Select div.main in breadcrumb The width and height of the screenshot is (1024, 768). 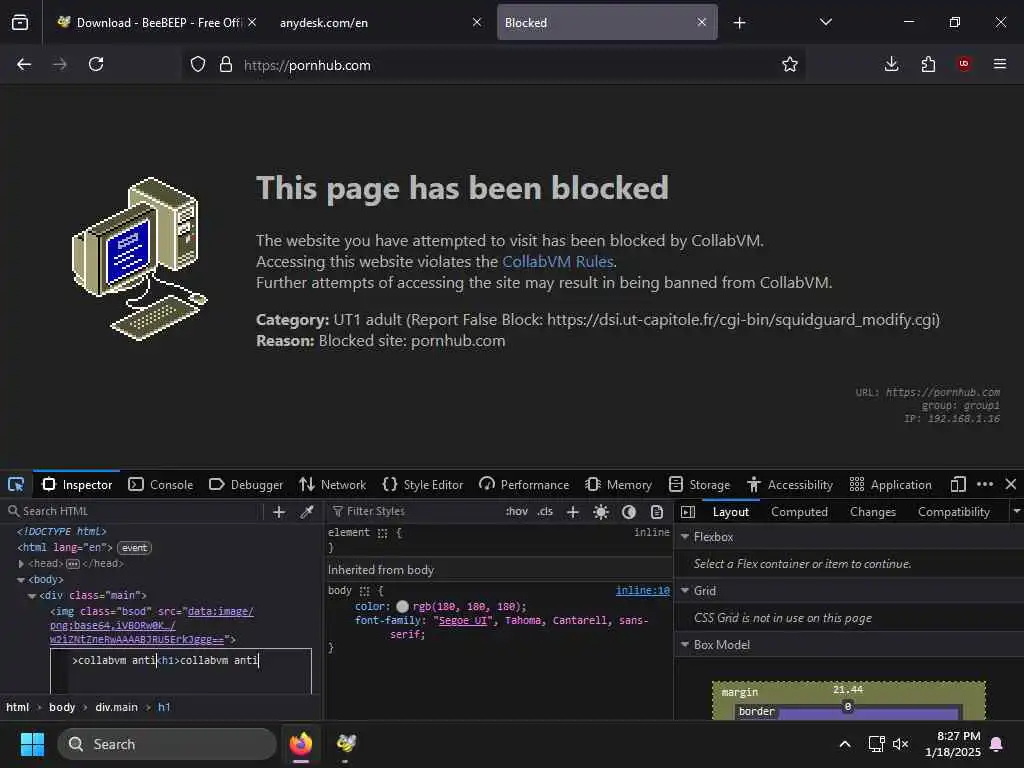coord(116,707)
